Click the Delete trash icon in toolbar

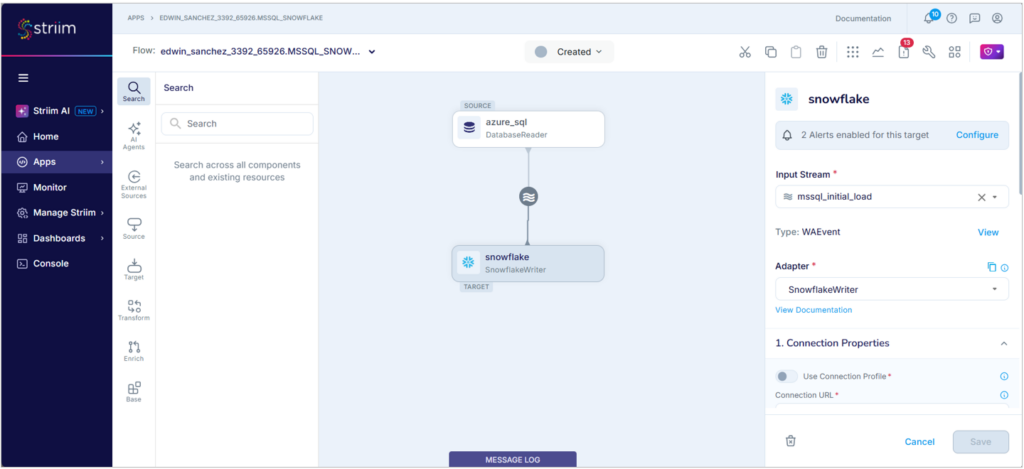tap(822, 52)
